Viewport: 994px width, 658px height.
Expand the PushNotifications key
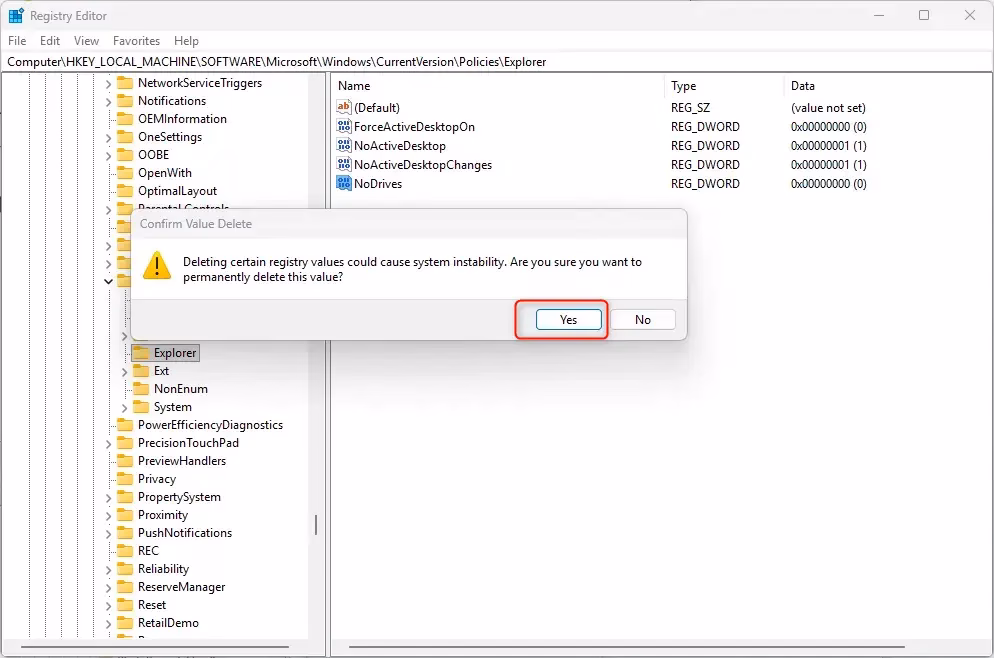(110, 532)
